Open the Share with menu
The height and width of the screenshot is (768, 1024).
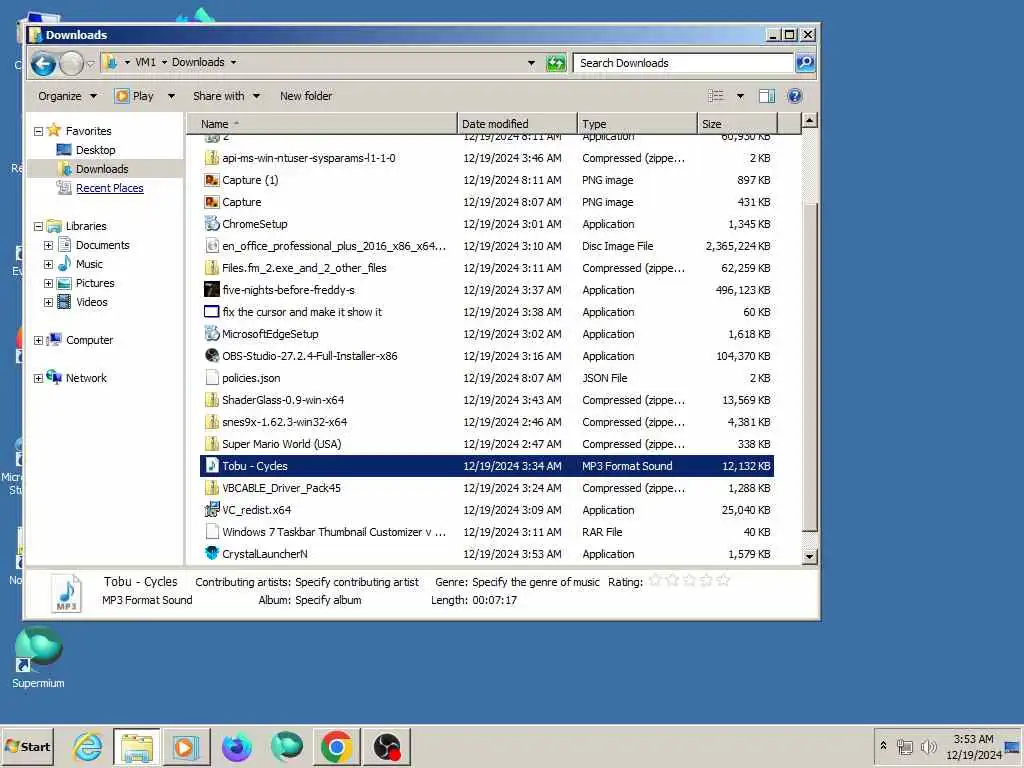click(226, 96)
